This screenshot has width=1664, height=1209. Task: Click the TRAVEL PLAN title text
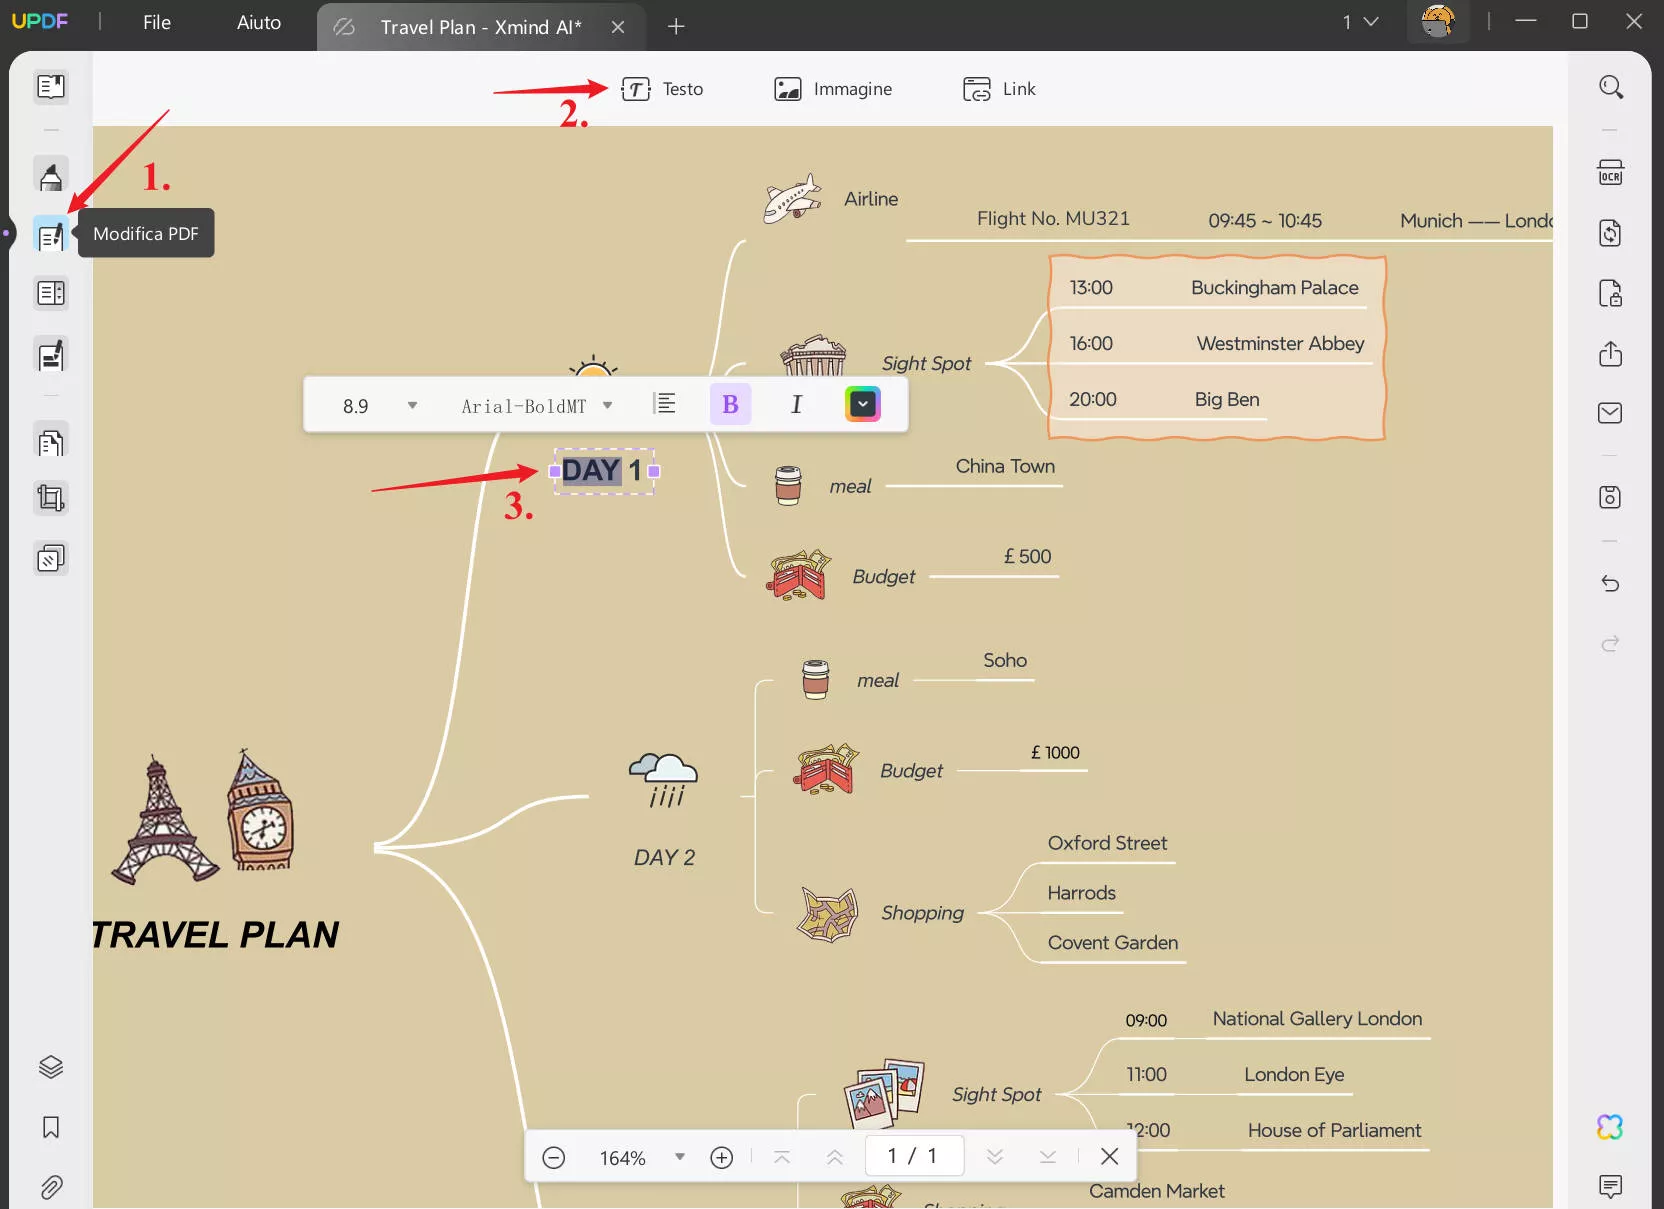click(x=216, y=935)
